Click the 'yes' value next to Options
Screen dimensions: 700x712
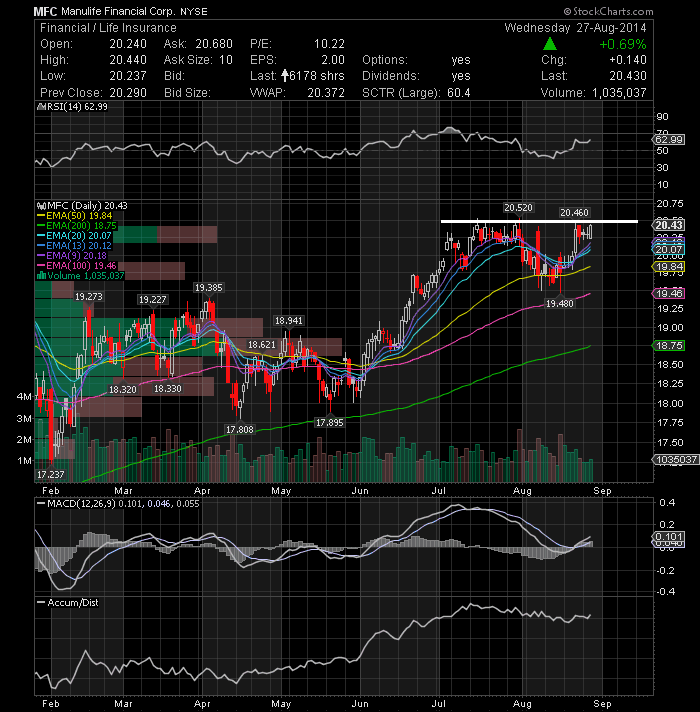pos(461,60)
